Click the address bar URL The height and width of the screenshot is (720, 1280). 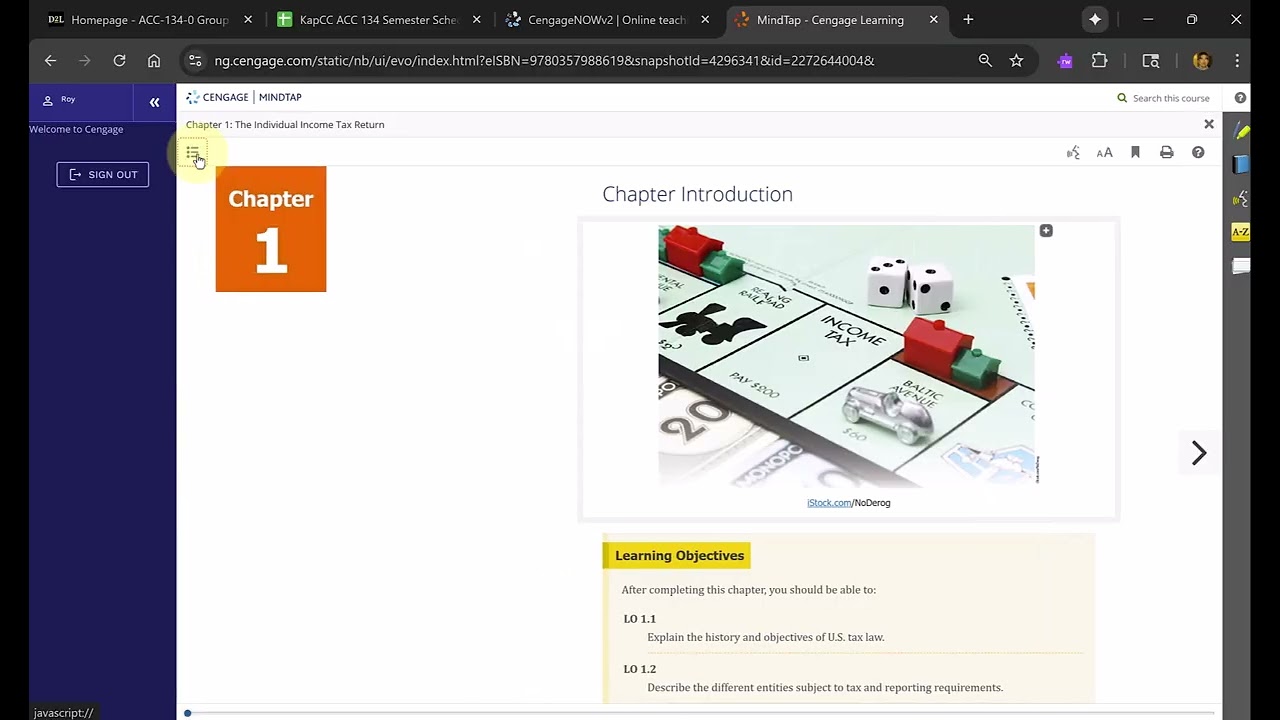pyautogui.click(x=544, y=61)
